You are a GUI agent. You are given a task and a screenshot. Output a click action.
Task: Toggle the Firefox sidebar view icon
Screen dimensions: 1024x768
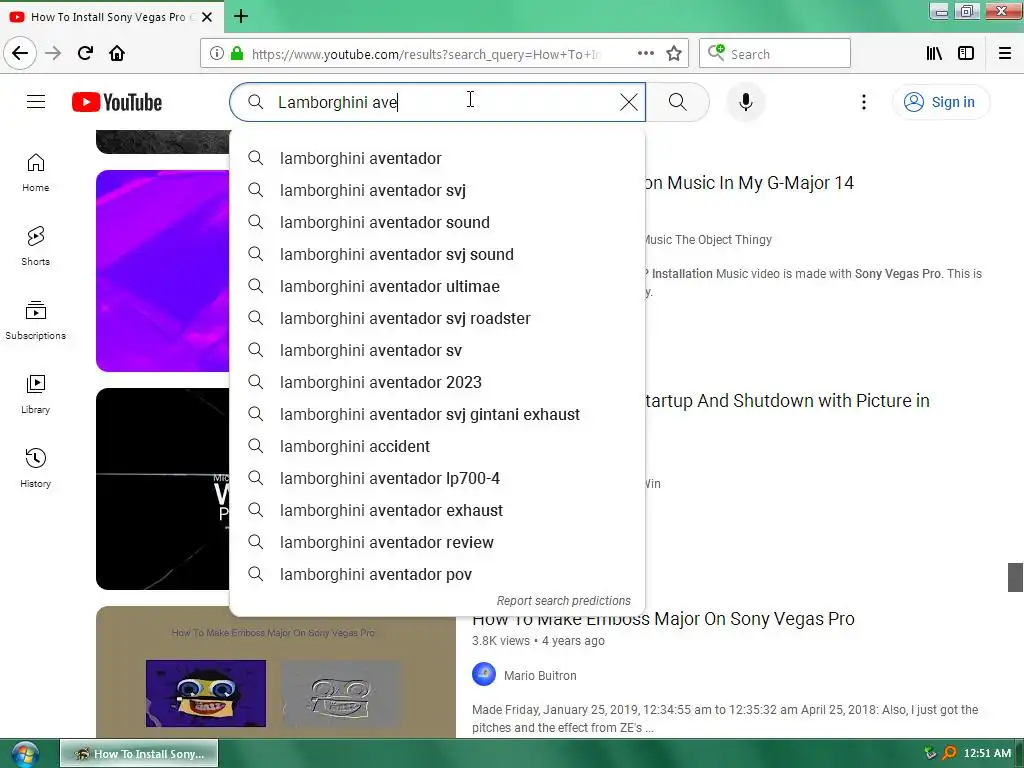click(966, 54)
